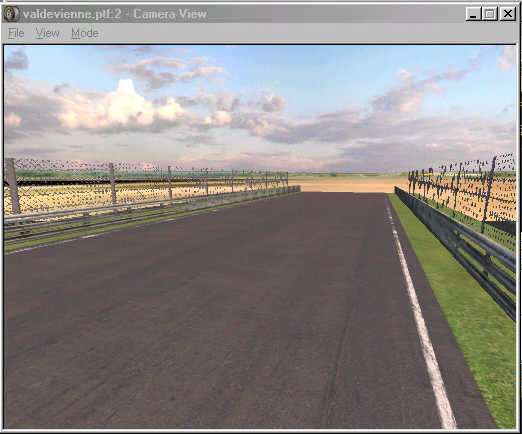The width and height of the screenshot is (522, 434).
Task: Open the File menu
Action: [16, 33]
